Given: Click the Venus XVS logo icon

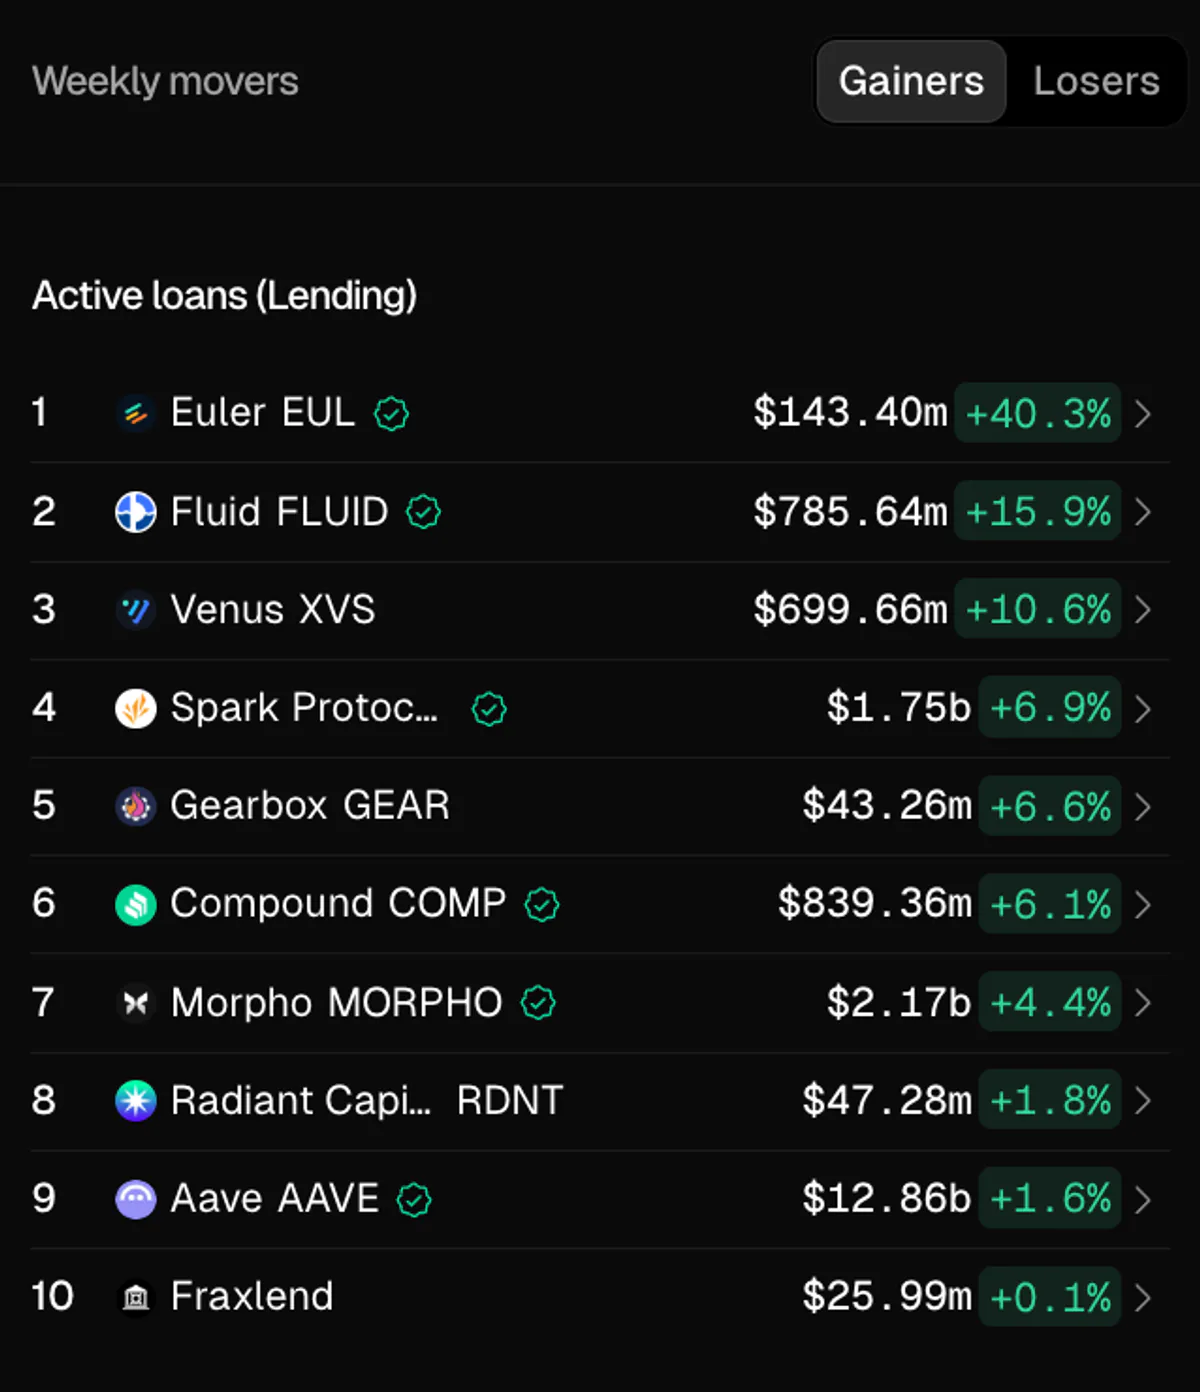Looking at the screenshot, I should [x=136, y=610].
